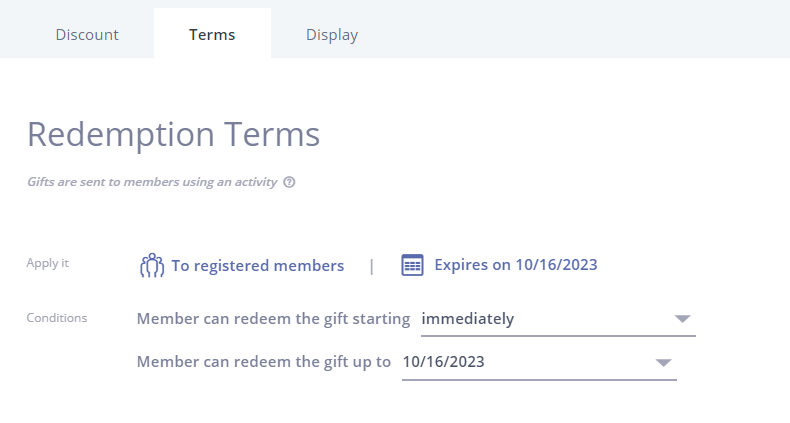
Task: Click the question mark help icon
Action: [289, 182]
